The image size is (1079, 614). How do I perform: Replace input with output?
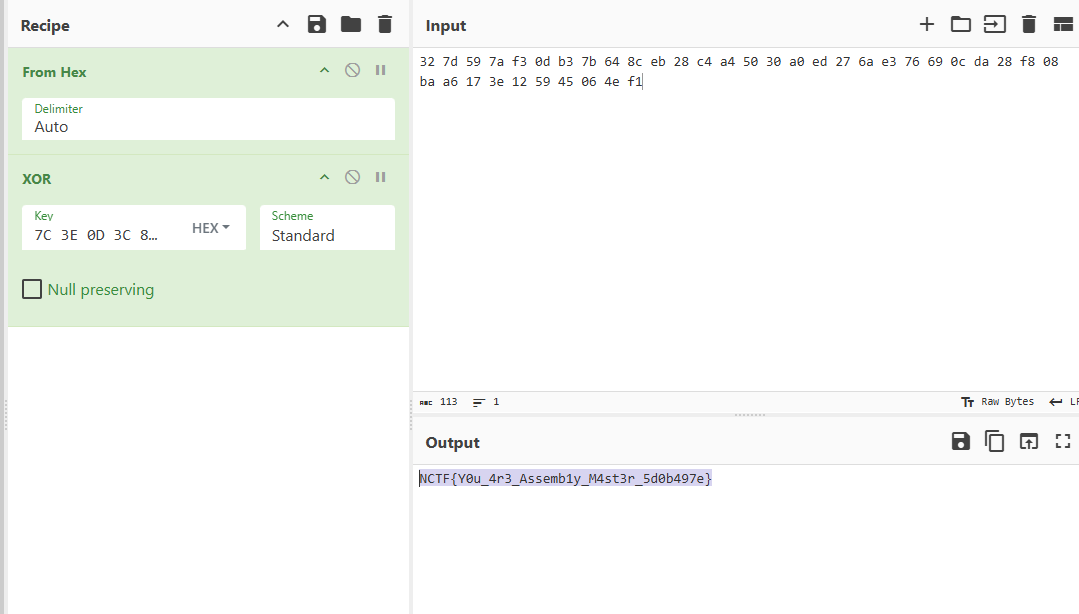(1029, 441)
